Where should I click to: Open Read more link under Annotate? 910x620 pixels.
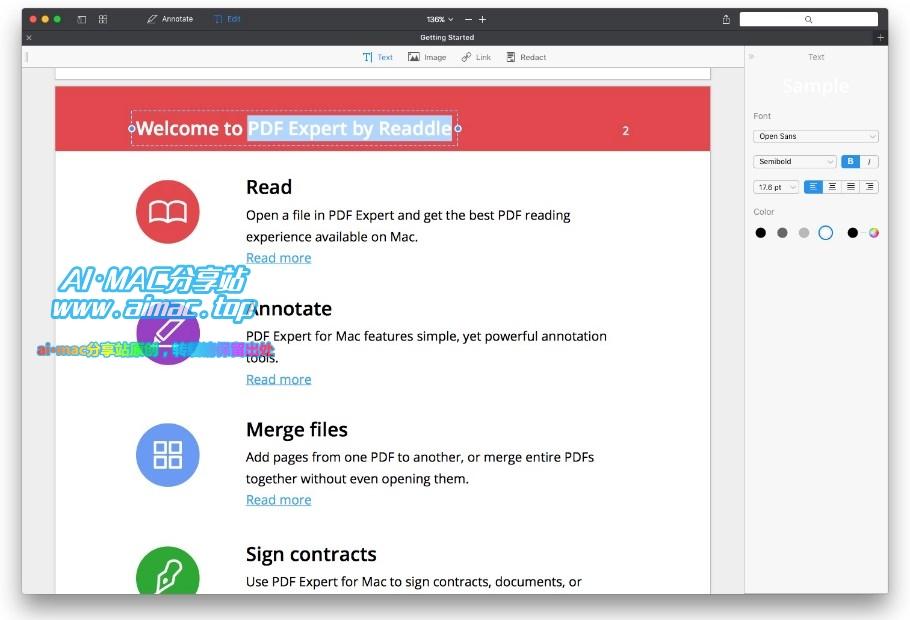coord(279,379)
